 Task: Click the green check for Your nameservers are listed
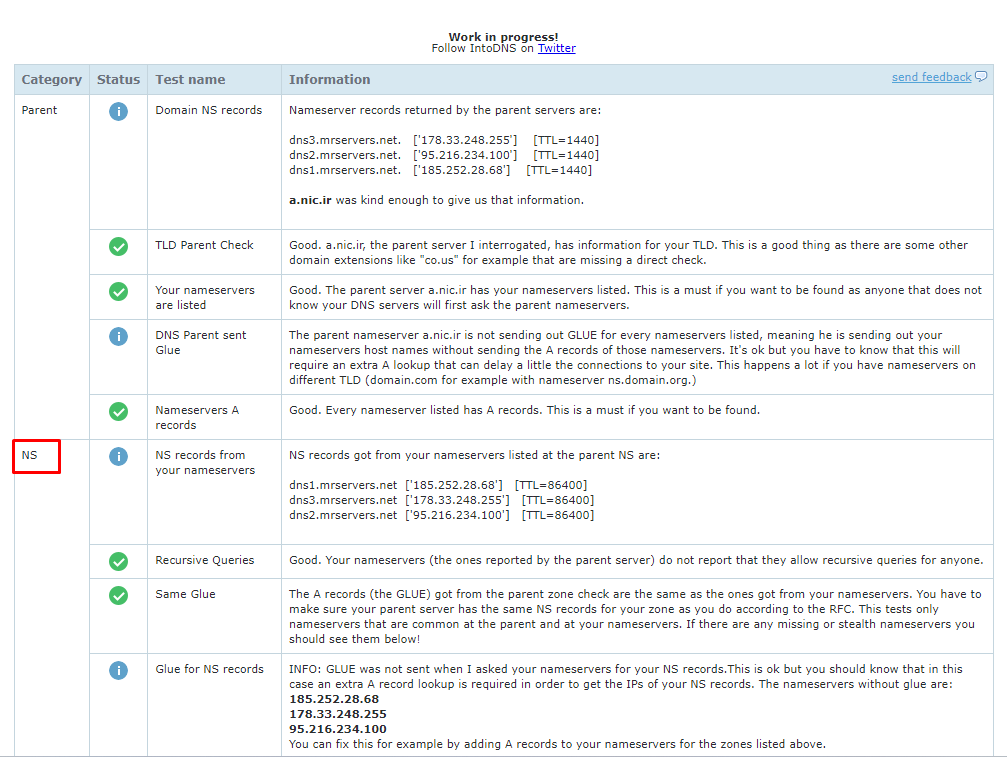point(118,291)
